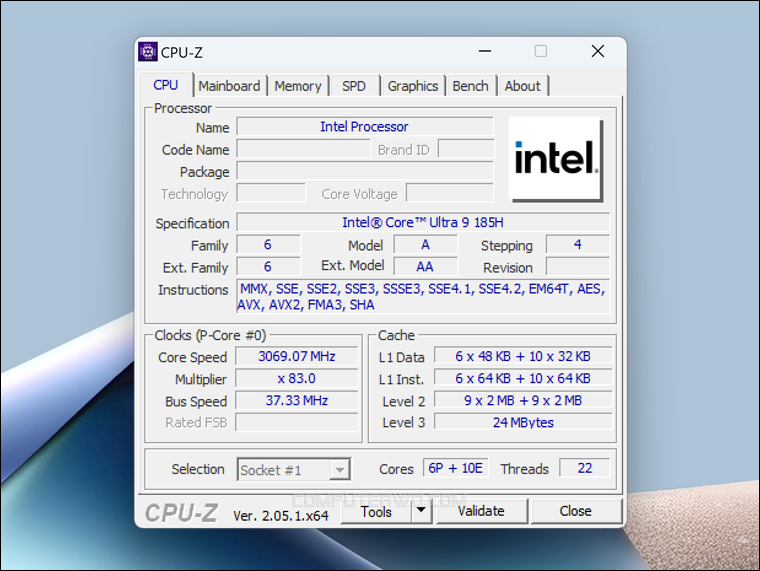Click the Ext. Family value '6'
Screen dimensions: 760x571
pyautogui.click(x=268, y=267)
